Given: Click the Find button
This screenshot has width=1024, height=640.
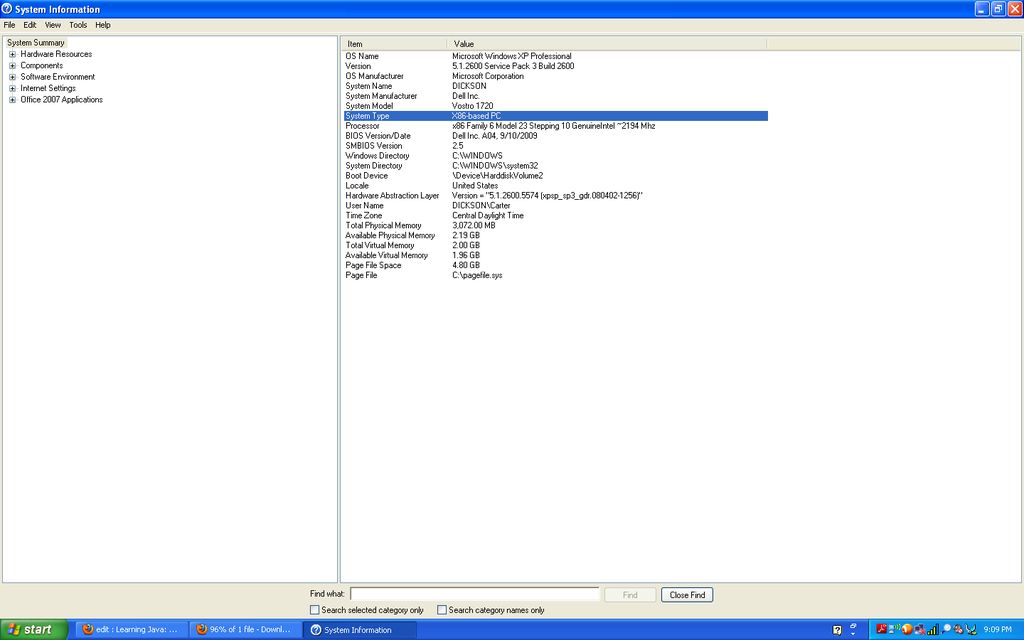Looking at the screenshot, I should pos(630,595).
